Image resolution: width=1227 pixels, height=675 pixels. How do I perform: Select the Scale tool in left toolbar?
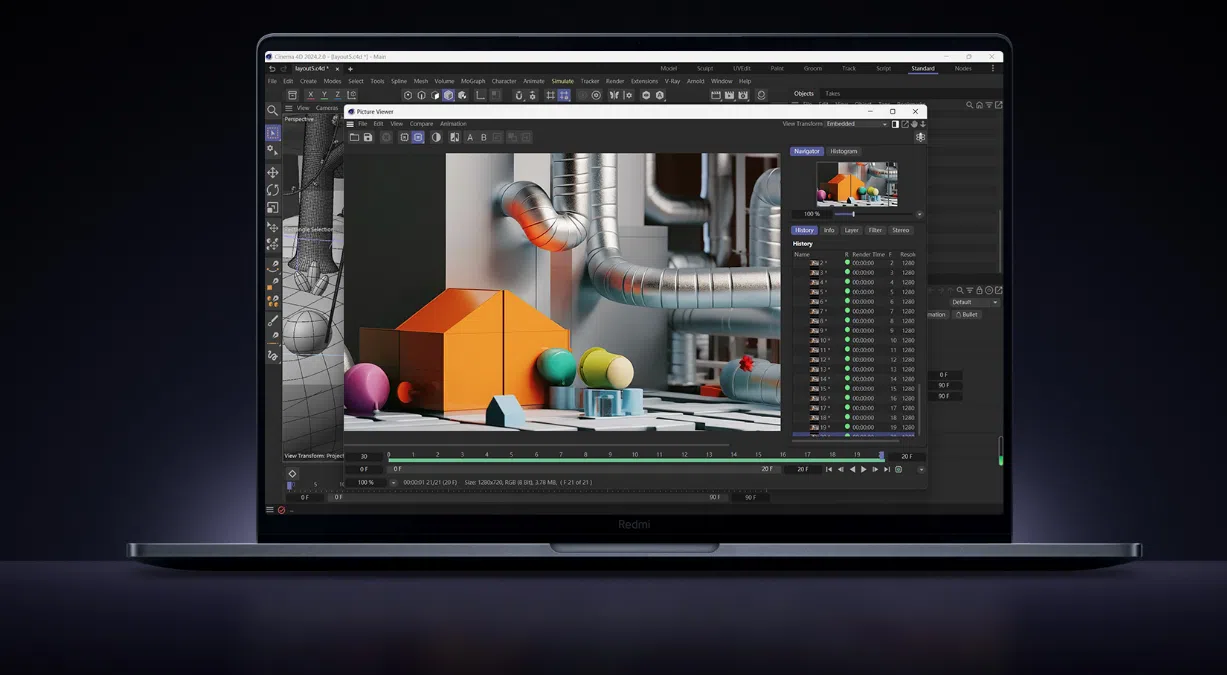pyautogui.click(x=273, y=208)
